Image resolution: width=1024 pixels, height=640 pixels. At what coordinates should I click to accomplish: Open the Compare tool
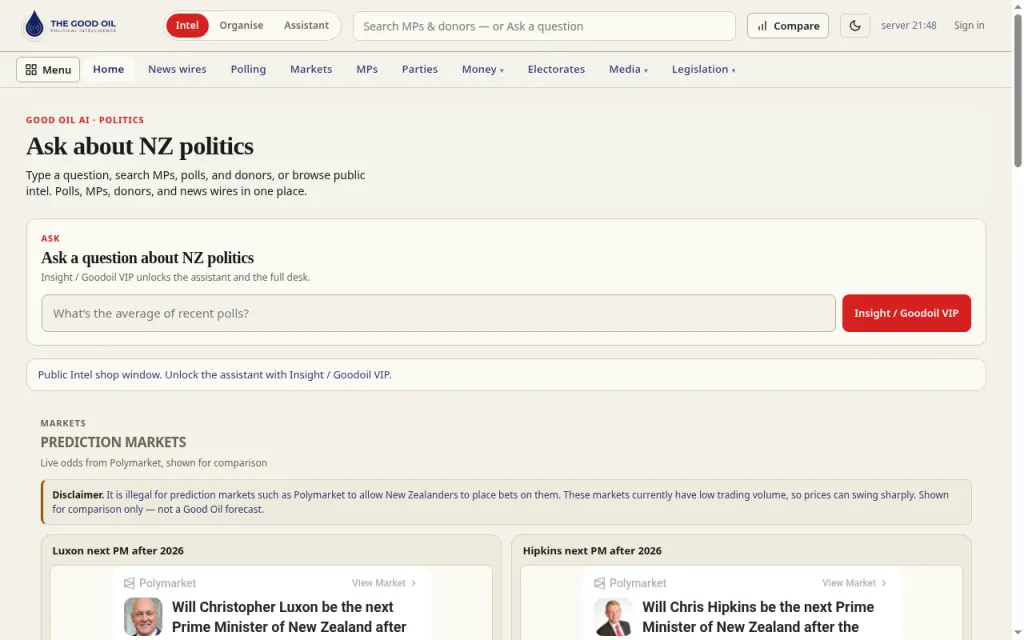tap(788, 26)
